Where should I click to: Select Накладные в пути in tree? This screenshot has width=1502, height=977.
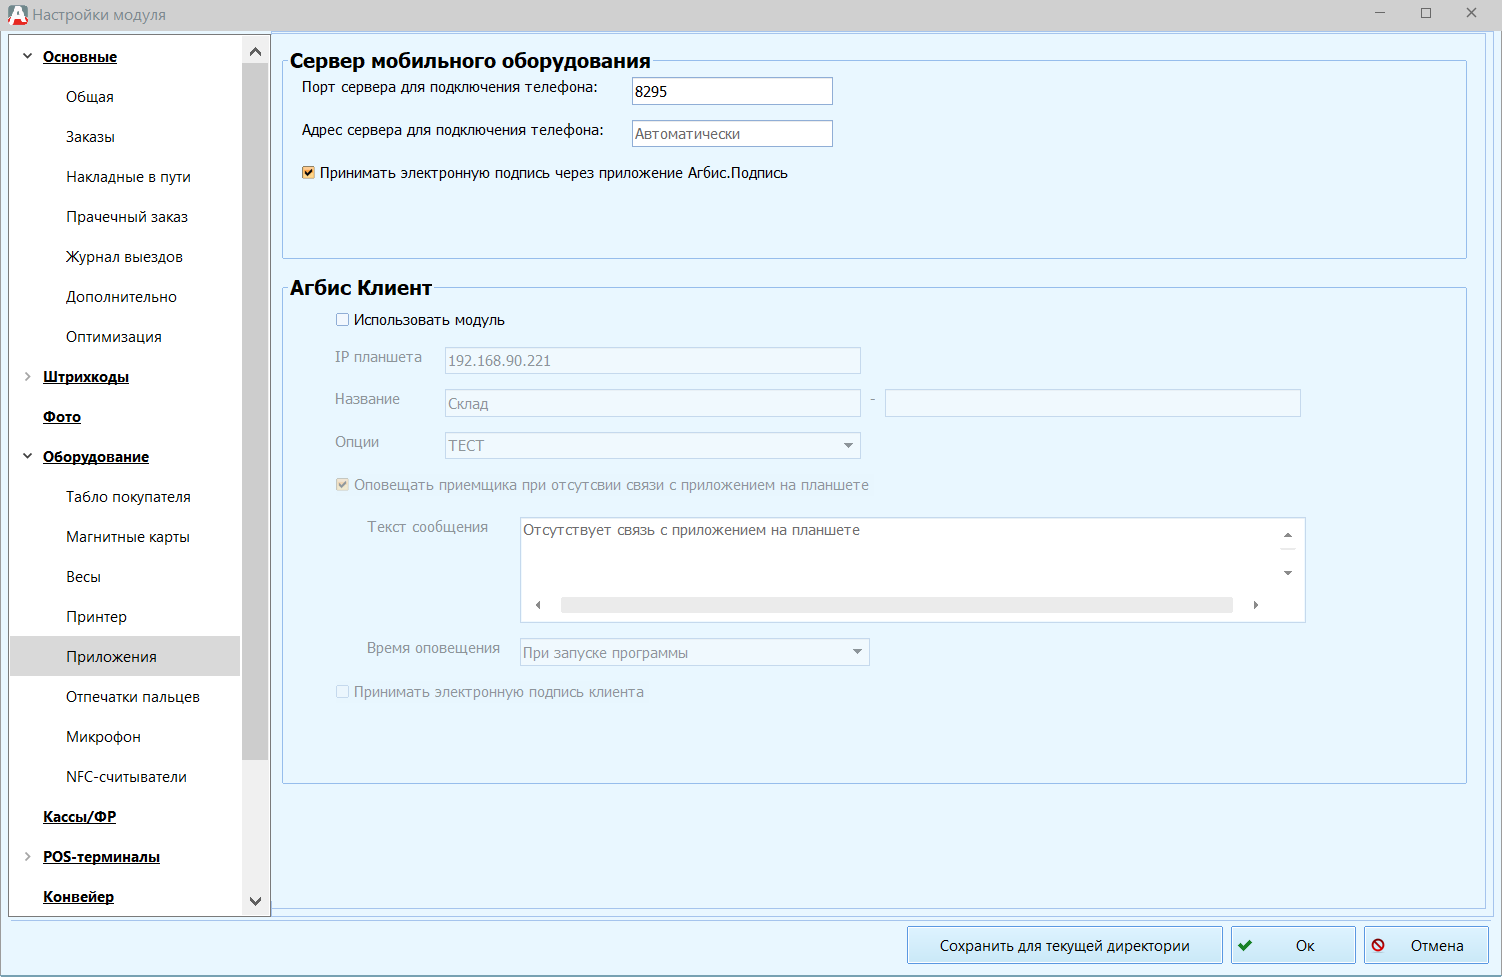point(128,177)
